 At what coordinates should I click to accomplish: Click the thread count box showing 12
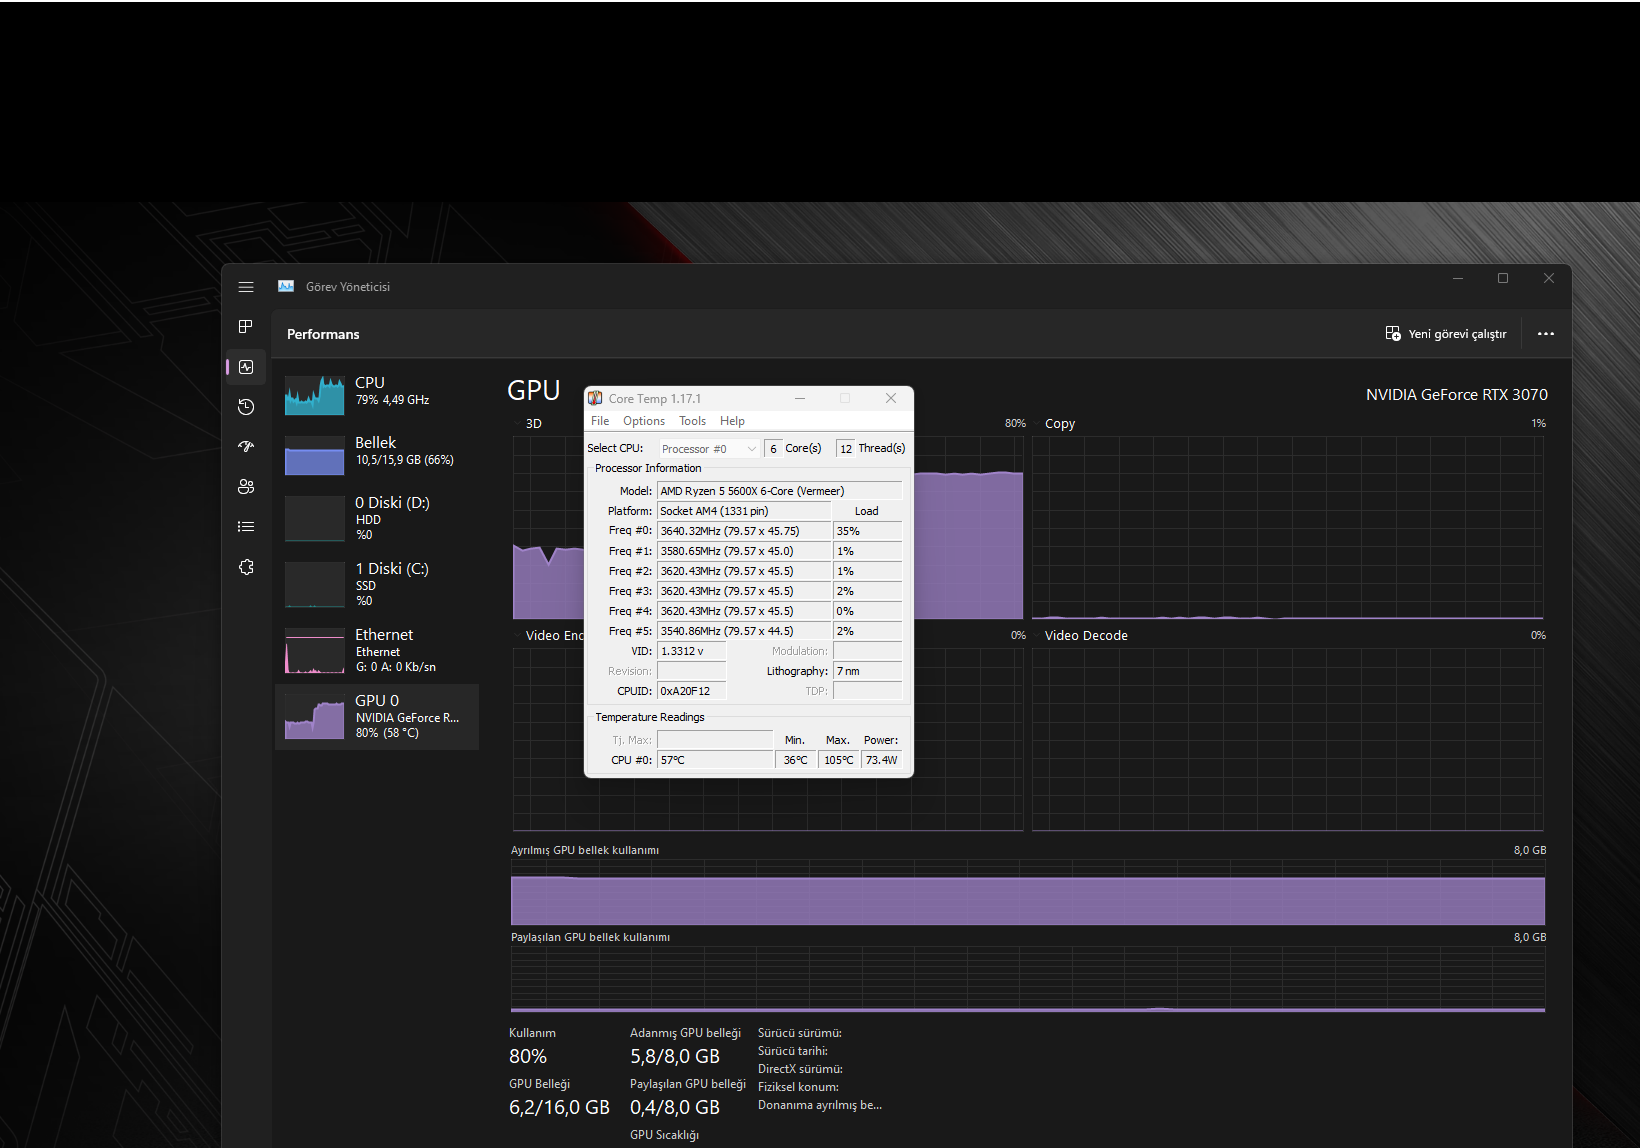pos(846,449)
